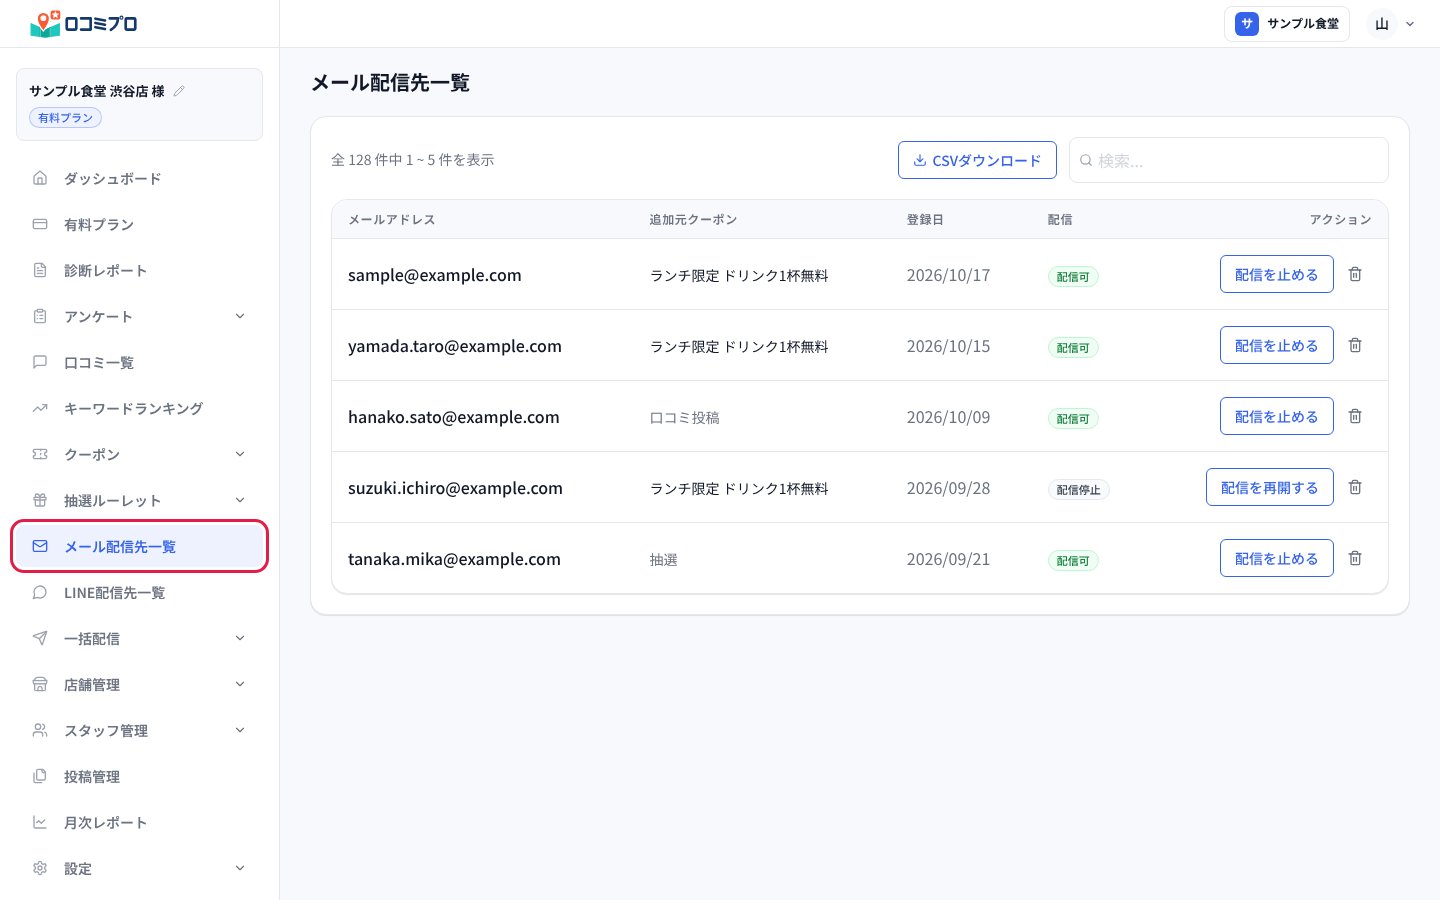Open 診断レポート from sidebar

[x=140, y=270]
